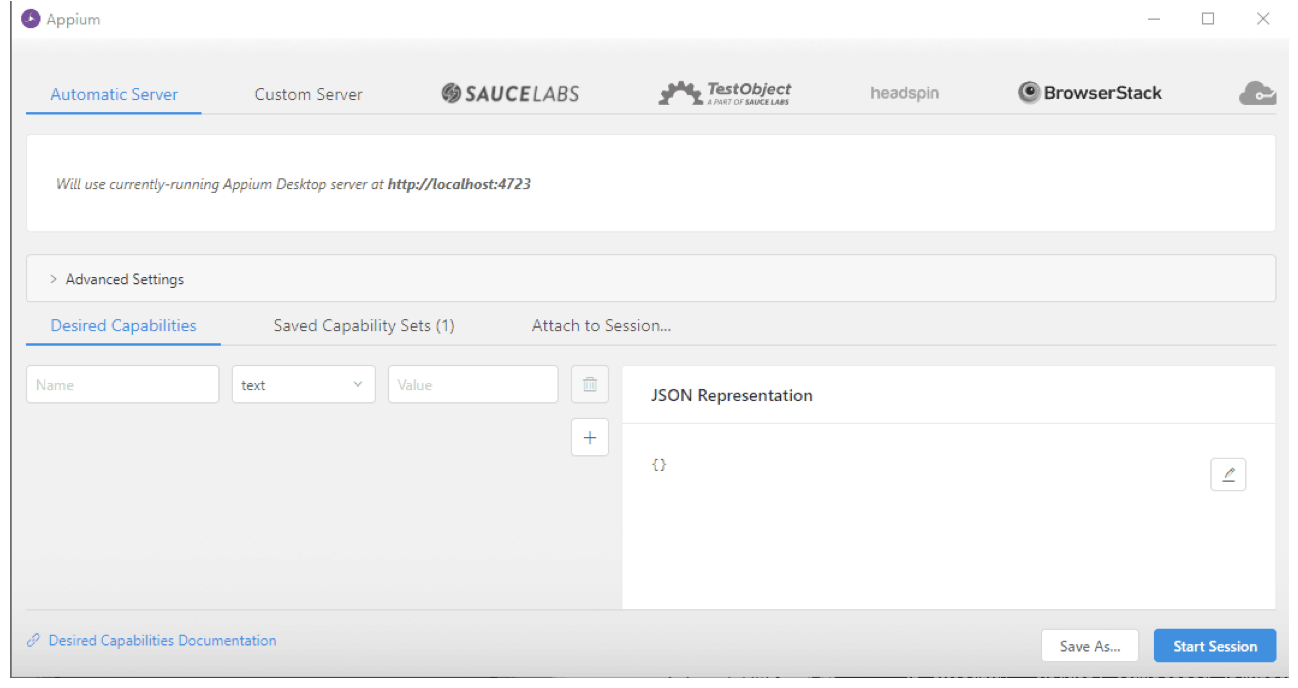Switch to Attach to Session tab

601,326
